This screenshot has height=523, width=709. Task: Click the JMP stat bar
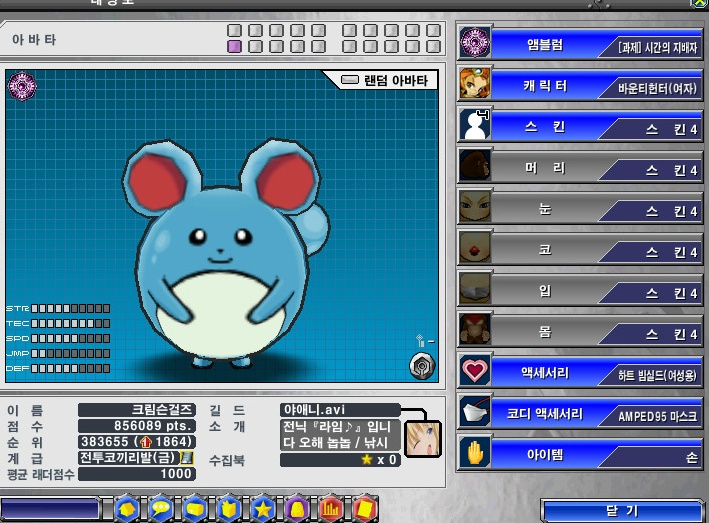70,353
